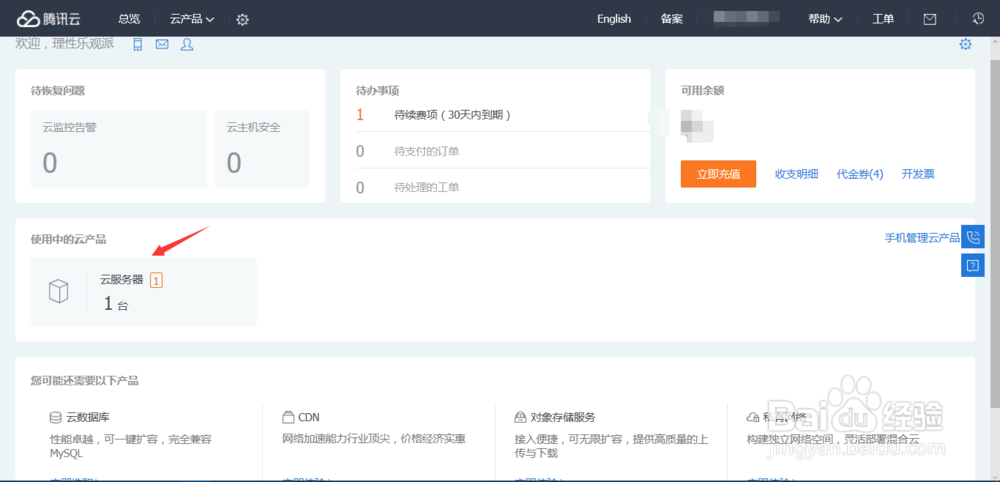Switch language to English
1000x482 pixels.
(x=614, y=19)
